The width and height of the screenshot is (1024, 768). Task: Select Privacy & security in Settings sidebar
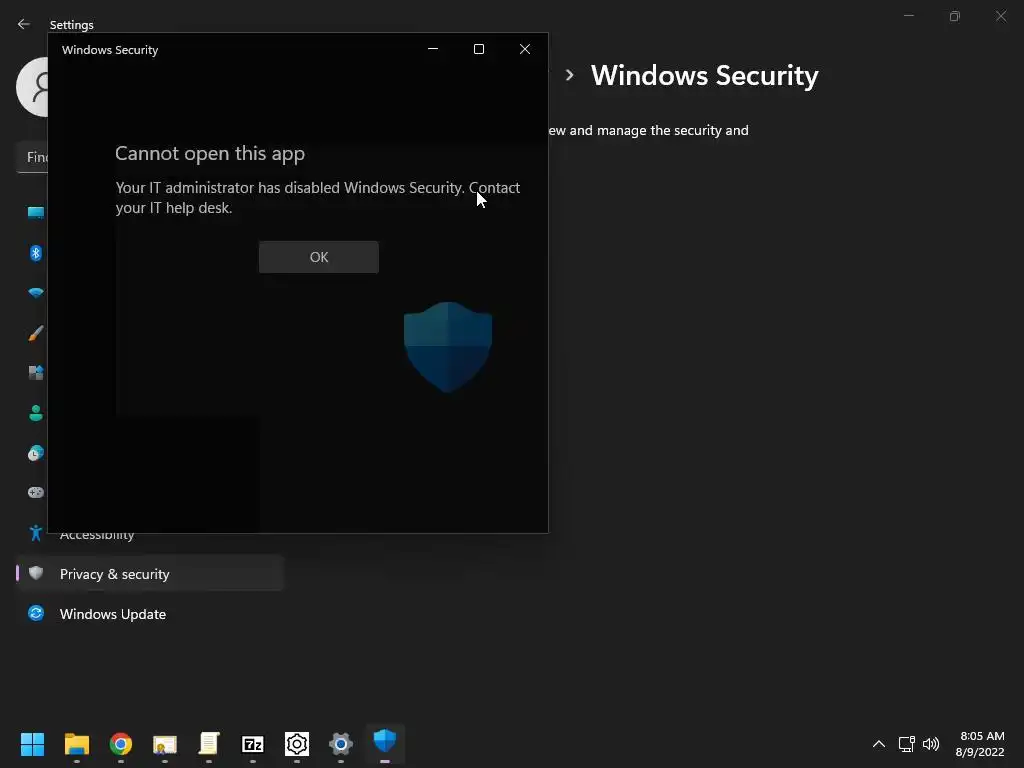[x=150, y=573]
